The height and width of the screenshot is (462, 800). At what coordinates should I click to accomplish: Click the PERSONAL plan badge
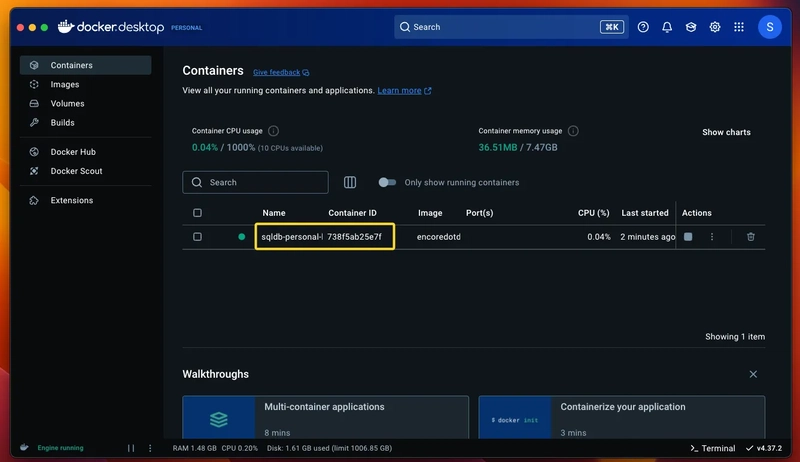[186, 28]
